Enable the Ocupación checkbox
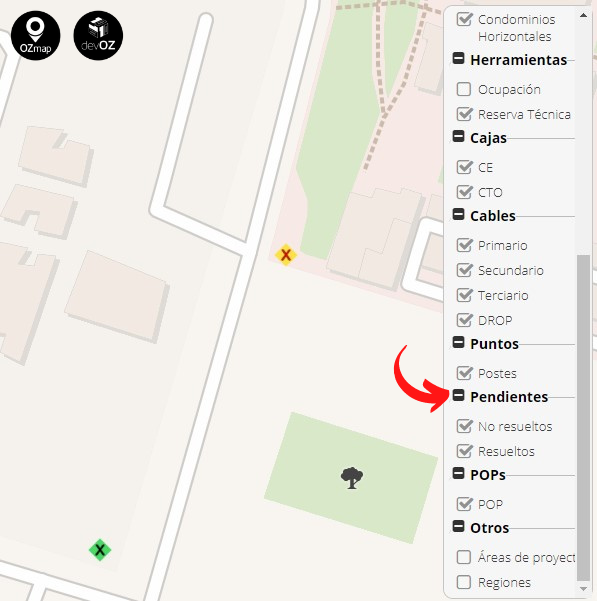597x601 pixels. pyautogui.click(x=464, y=89)
